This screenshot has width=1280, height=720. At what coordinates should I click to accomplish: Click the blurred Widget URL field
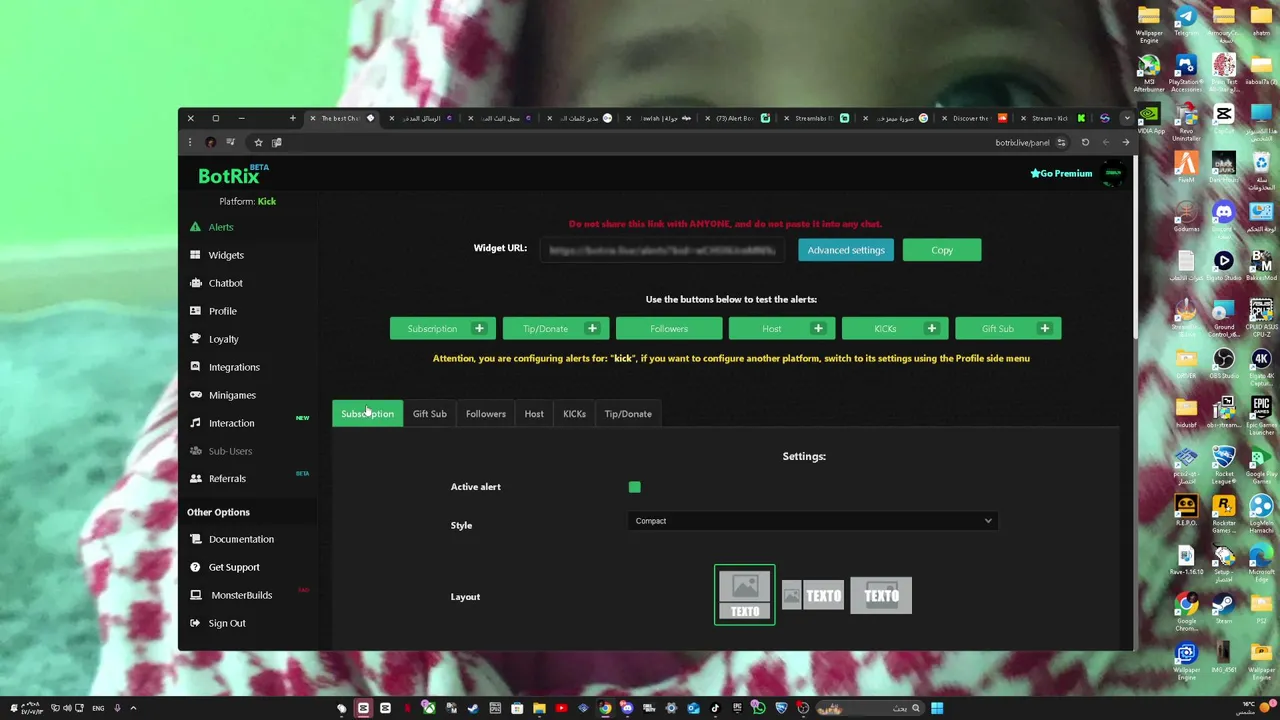[x=664, y=250]
